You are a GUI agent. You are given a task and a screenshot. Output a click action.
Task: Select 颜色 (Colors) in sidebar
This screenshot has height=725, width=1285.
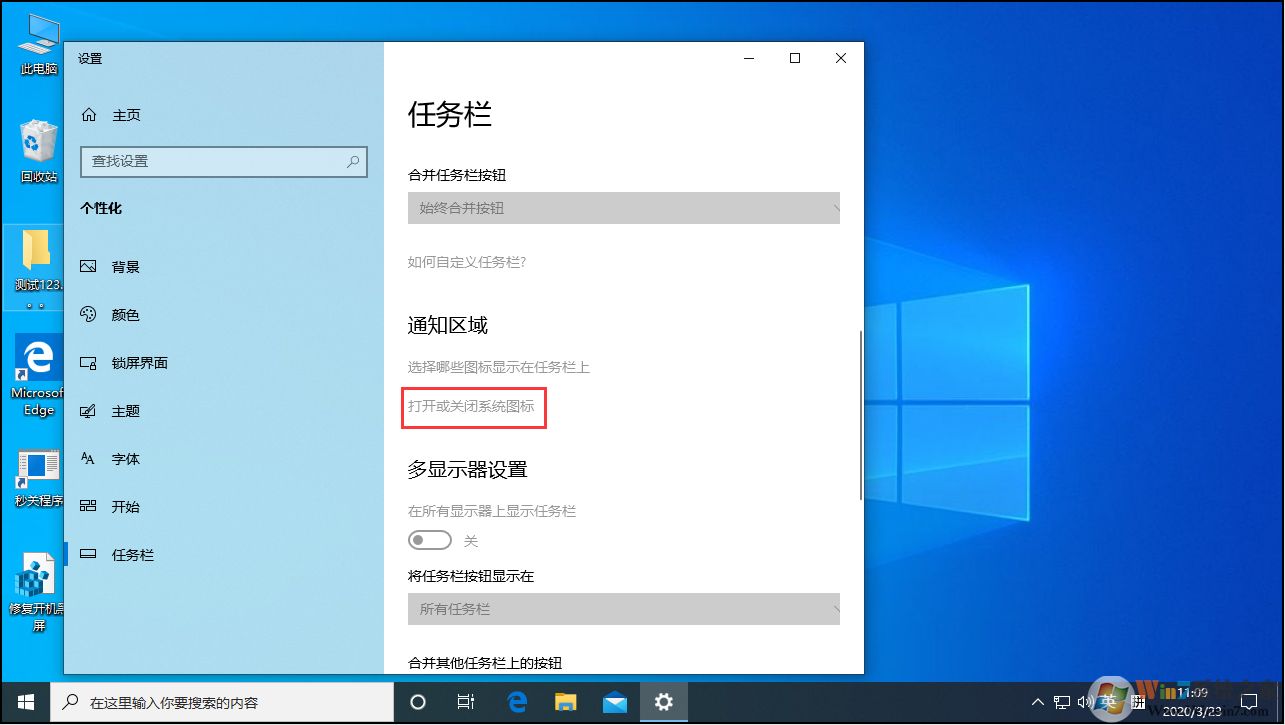127,314
